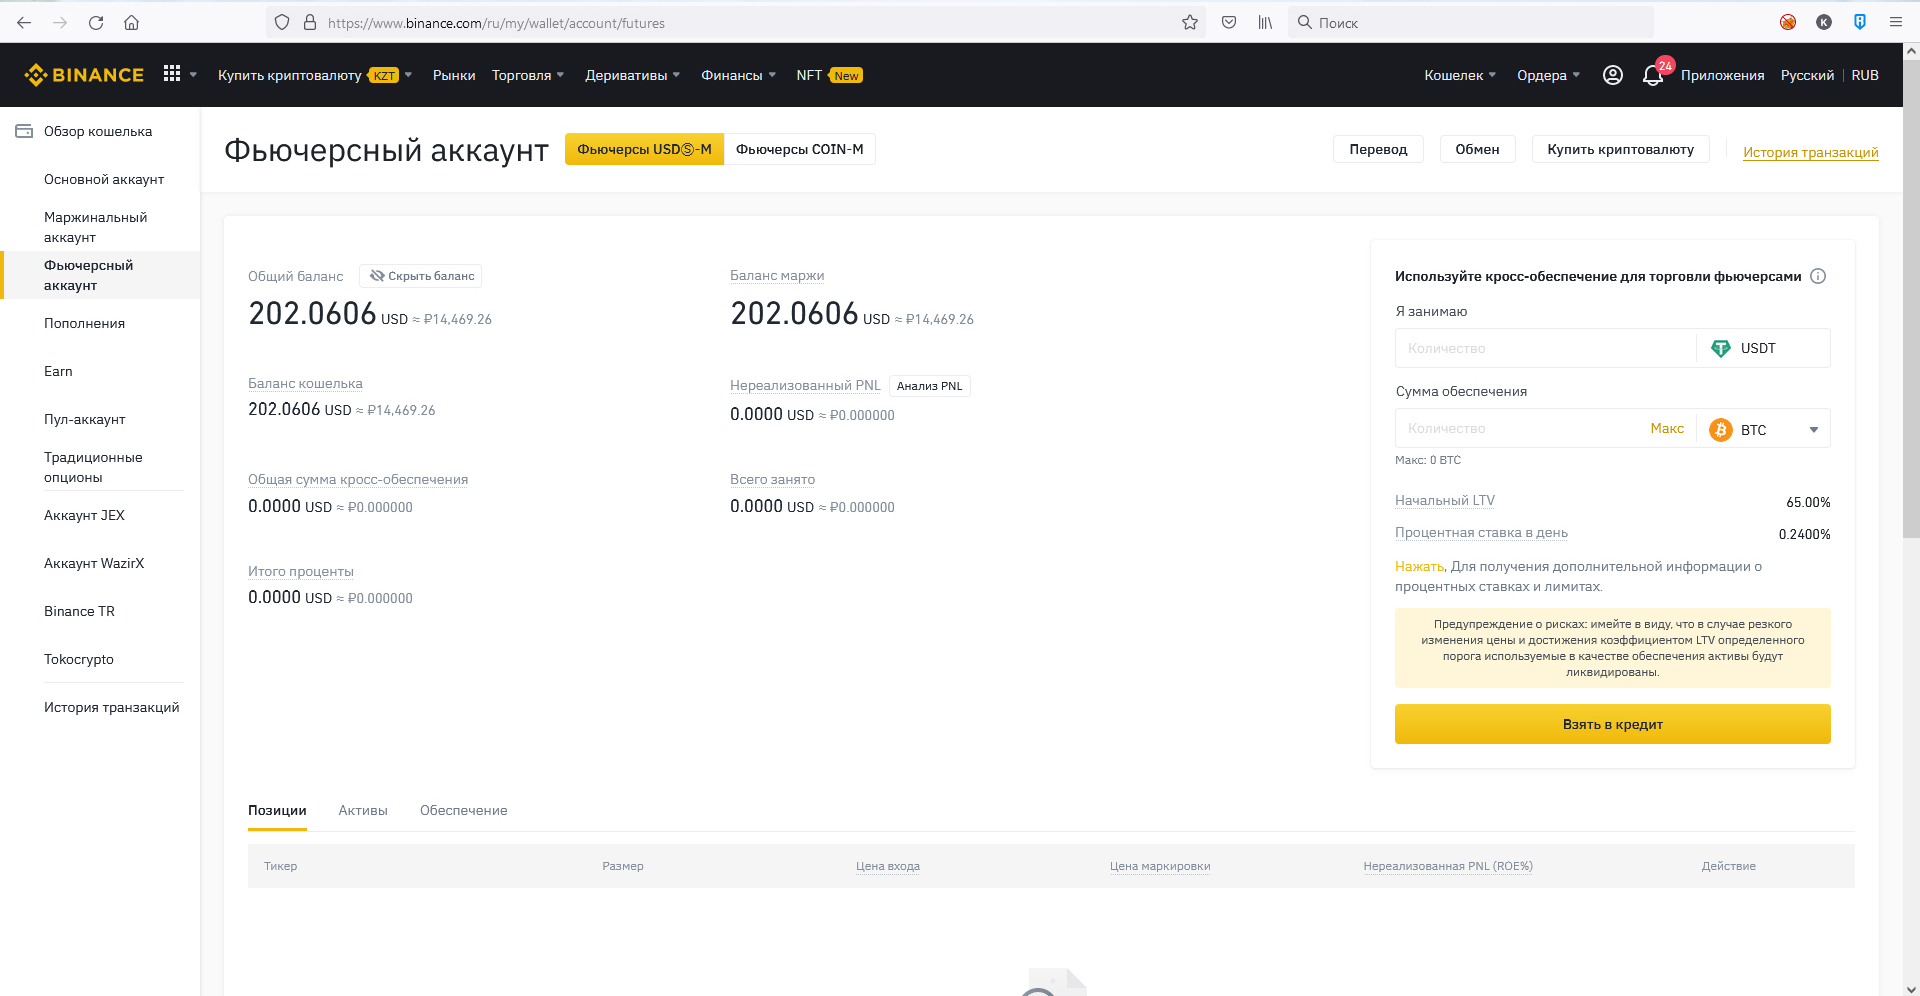
Task: Switch to Фьючерсы USDⓈ-M
Action: pos(644,149)
